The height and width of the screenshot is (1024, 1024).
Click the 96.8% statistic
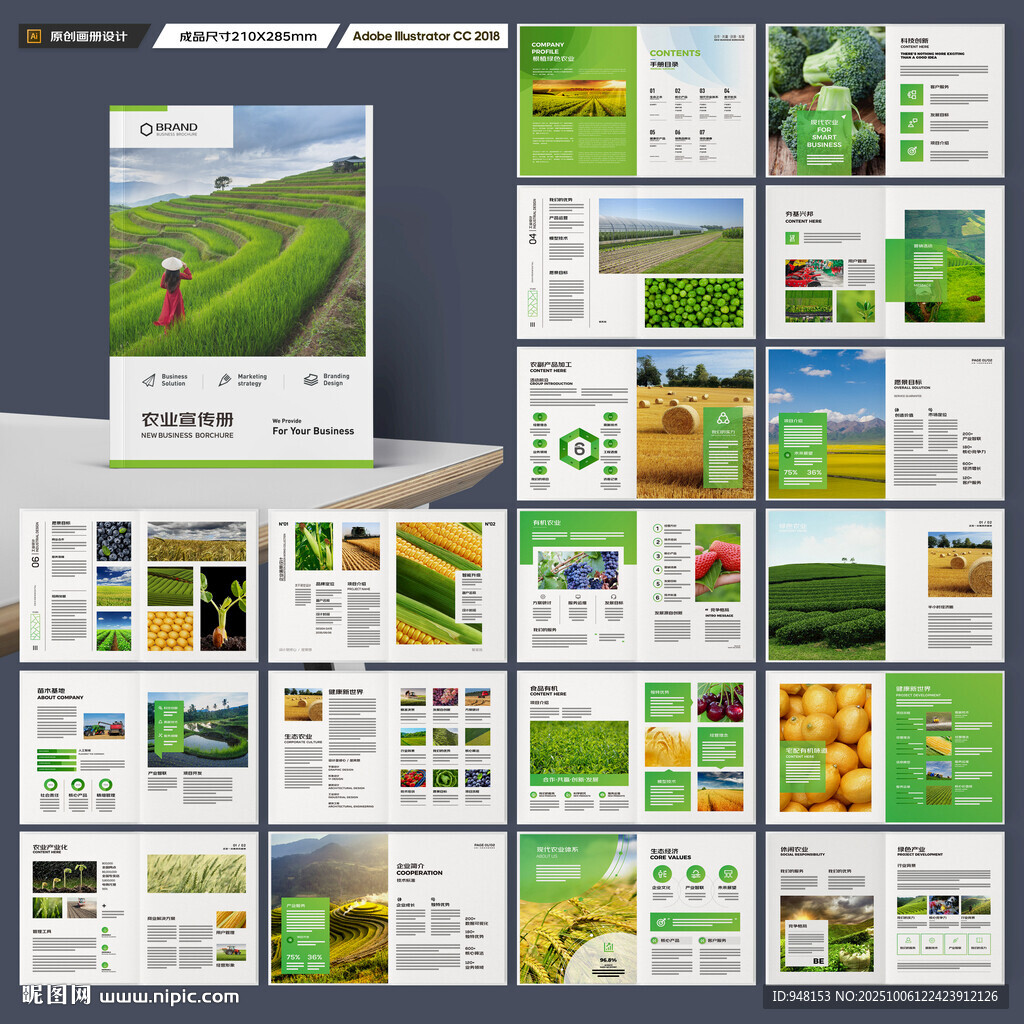[x=608, y=960]
